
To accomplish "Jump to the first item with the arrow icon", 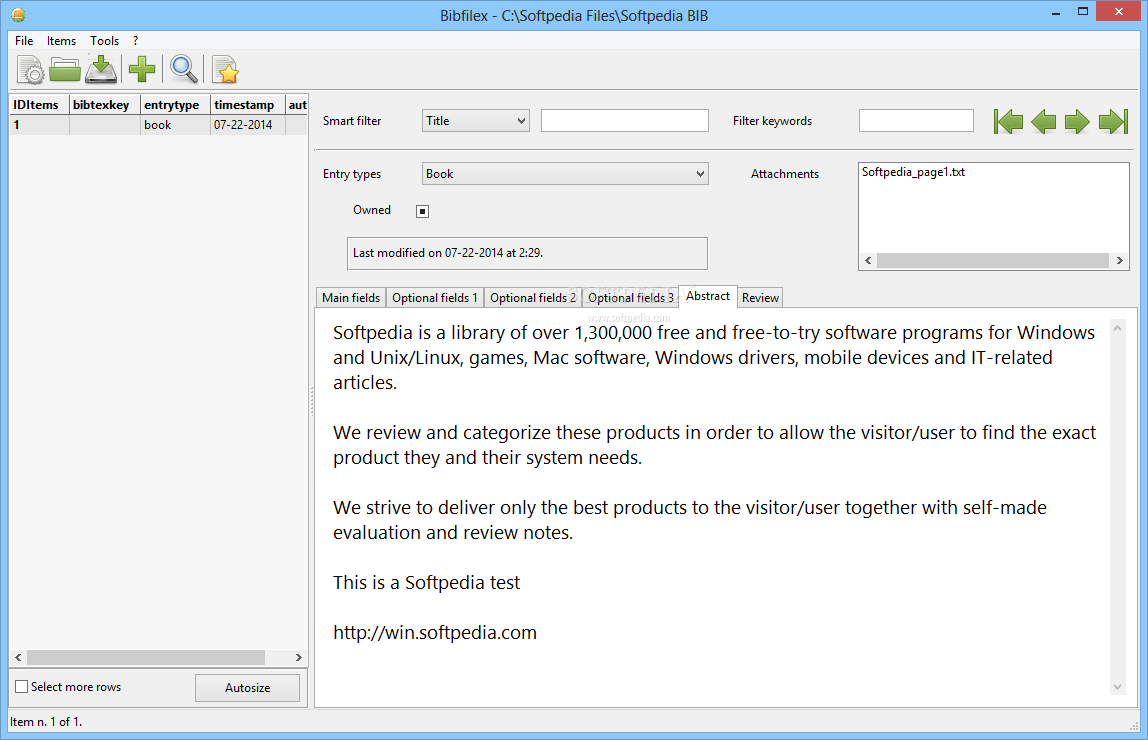I will pos(1008,122).
